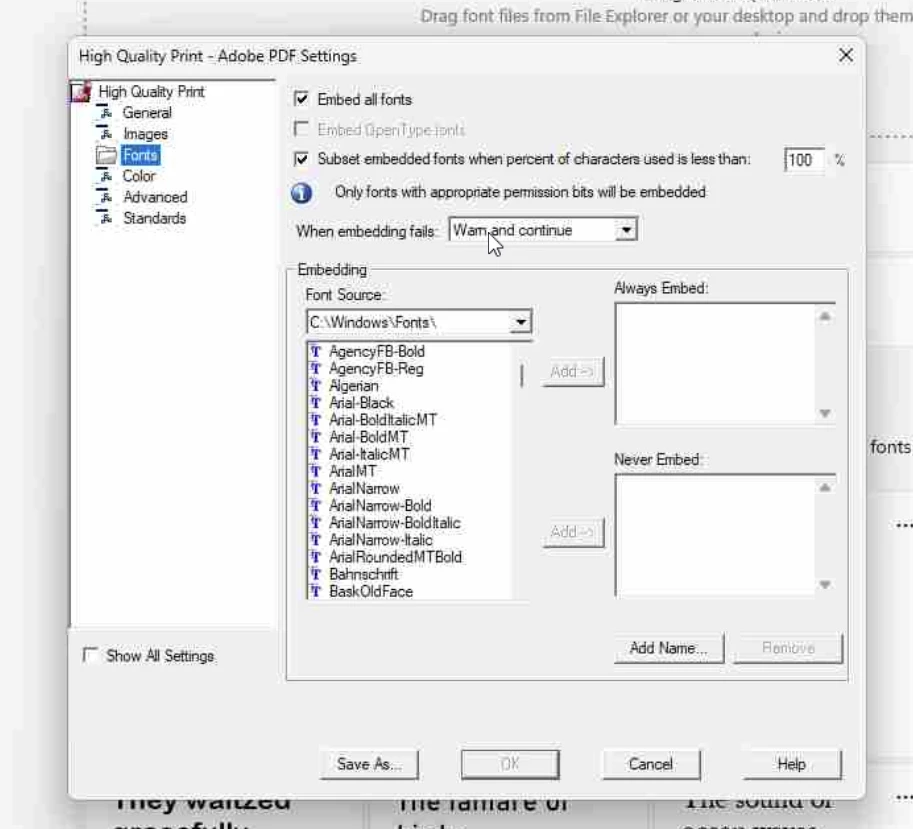Click font icon next to ArialNarrow-BoldItalic
This screenshot has height=829, width=913.
(316, 522)
